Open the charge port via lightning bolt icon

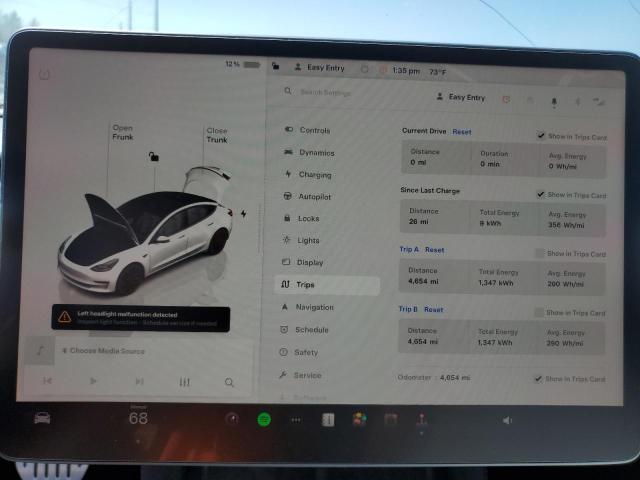[243, 213]
